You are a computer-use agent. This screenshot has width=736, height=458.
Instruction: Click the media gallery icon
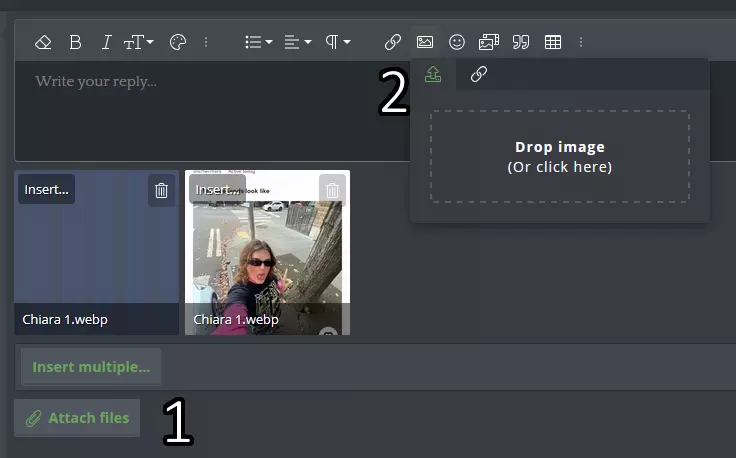[x=489, y=42]
